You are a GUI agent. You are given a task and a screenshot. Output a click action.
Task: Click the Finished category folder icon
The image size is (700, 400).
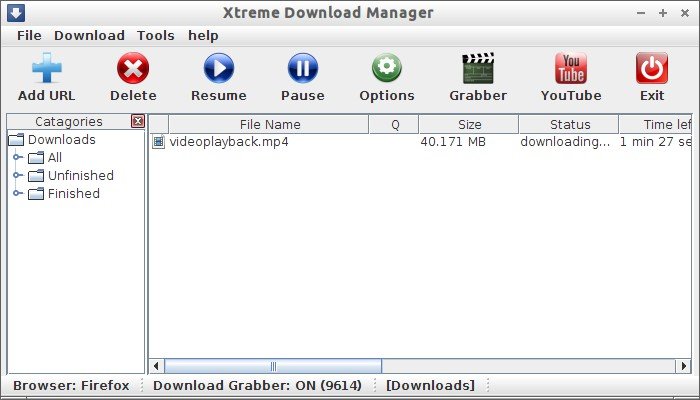[x=36, y=194]
